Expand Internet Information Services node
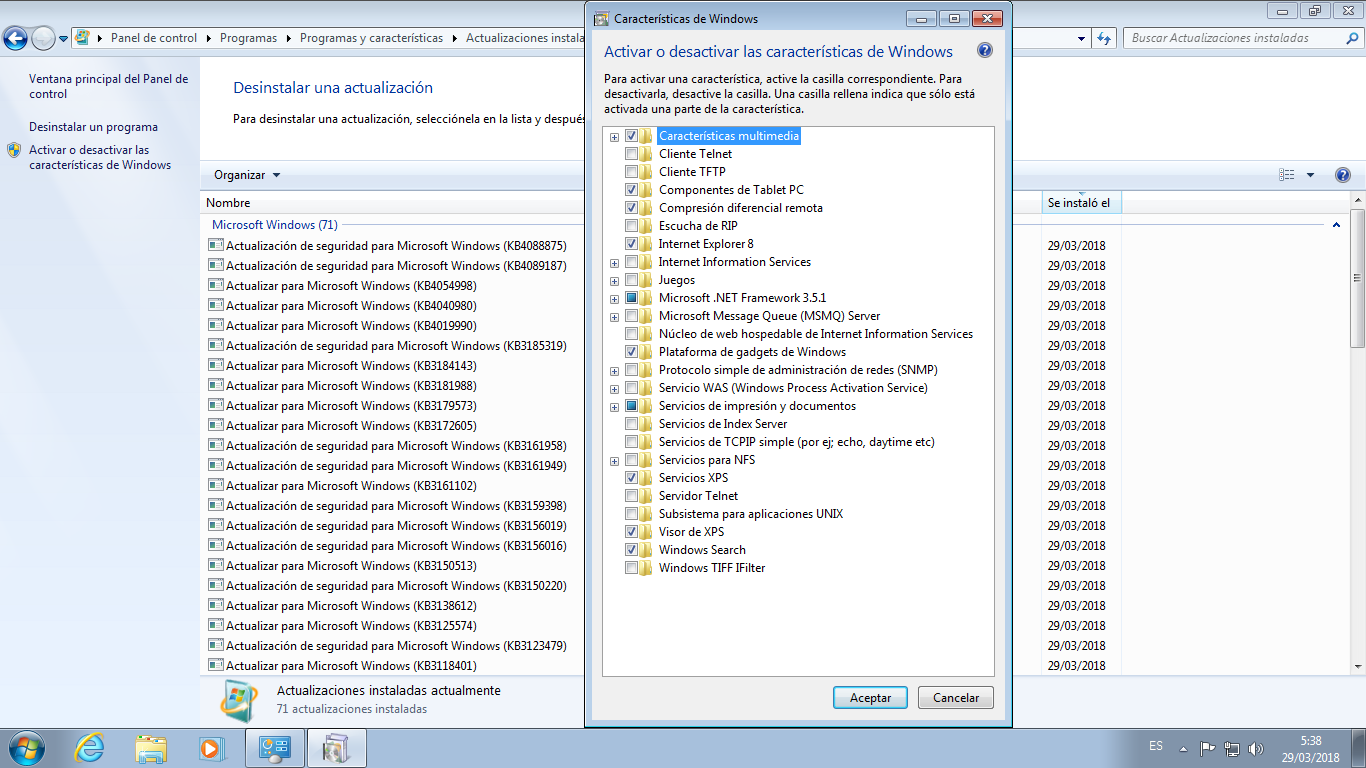This screenshot has height=768, width=1366. point(615,263)
